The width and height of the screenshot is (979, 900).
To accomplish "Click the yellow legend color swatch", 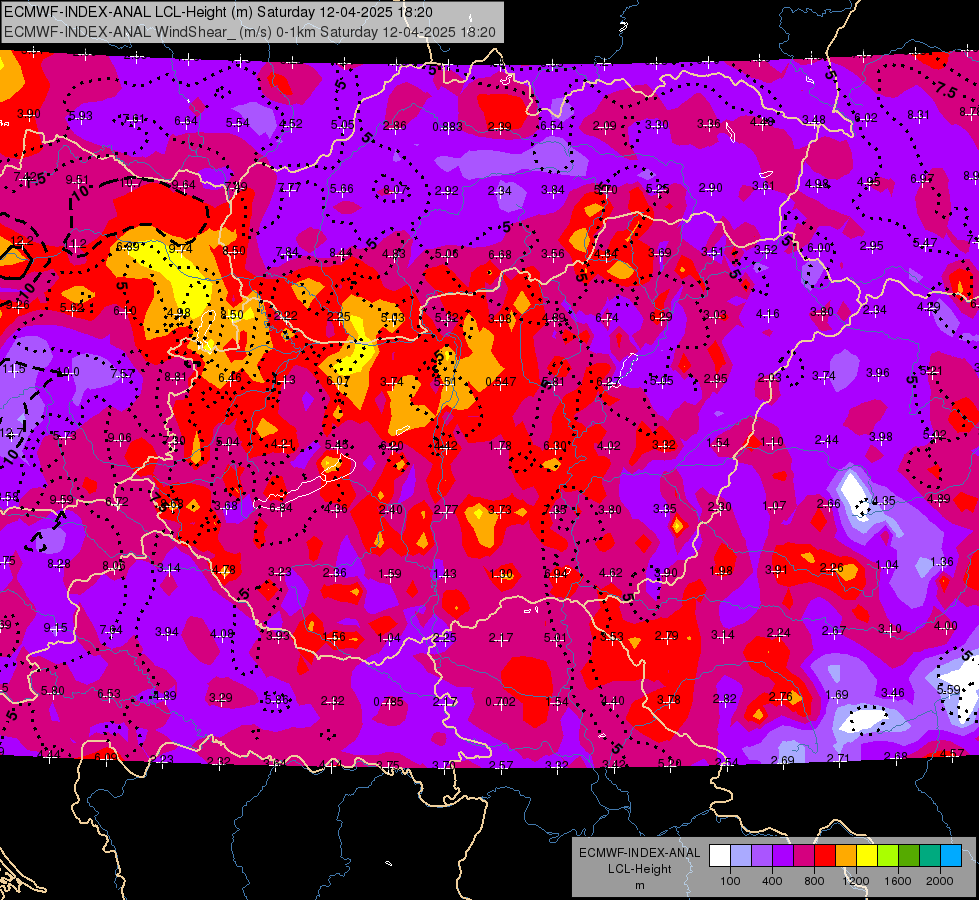I will [x=867, y=856].
